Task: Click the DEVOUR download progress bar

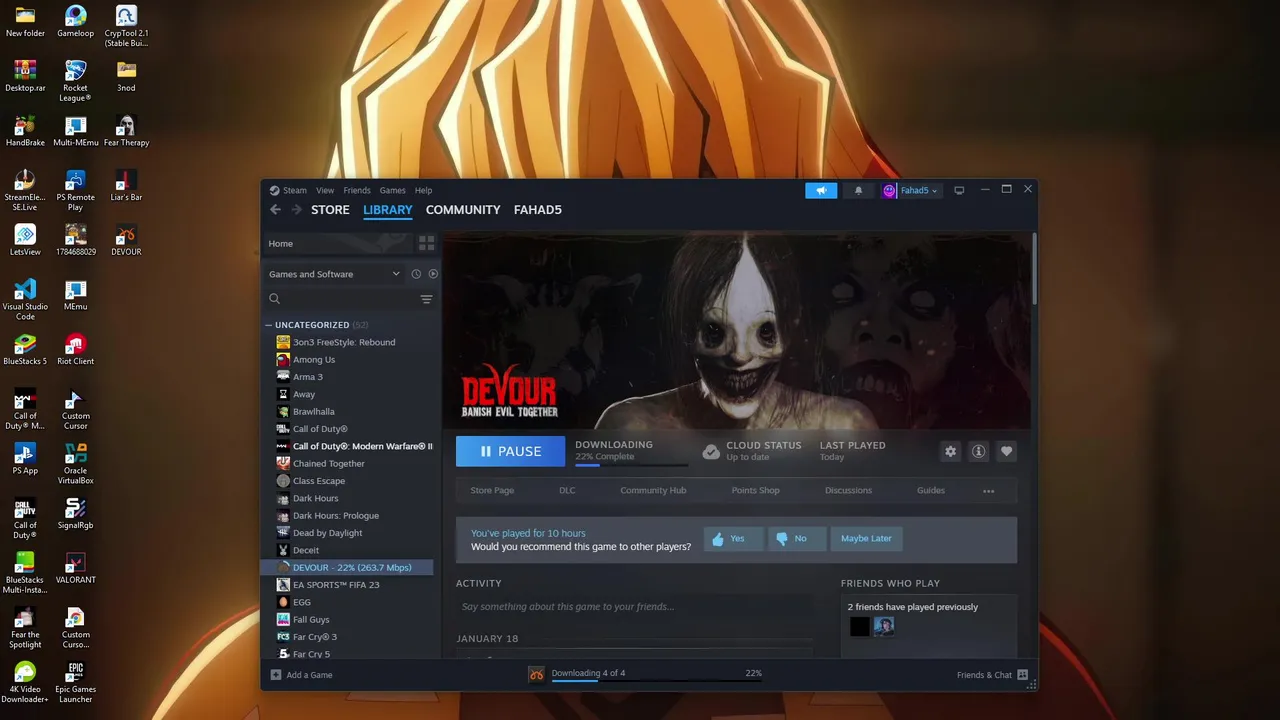Action: click(x=631, y=465)
